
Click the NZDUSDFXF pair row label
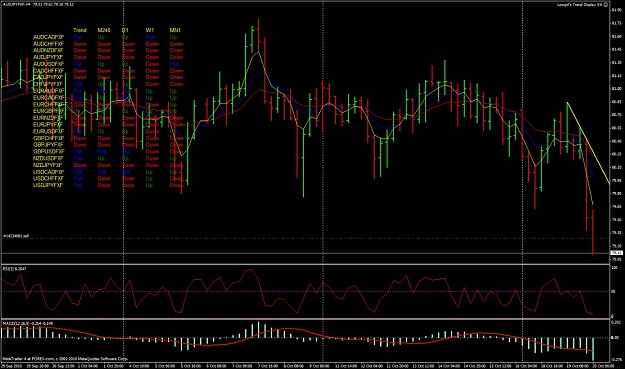point(48,158)
